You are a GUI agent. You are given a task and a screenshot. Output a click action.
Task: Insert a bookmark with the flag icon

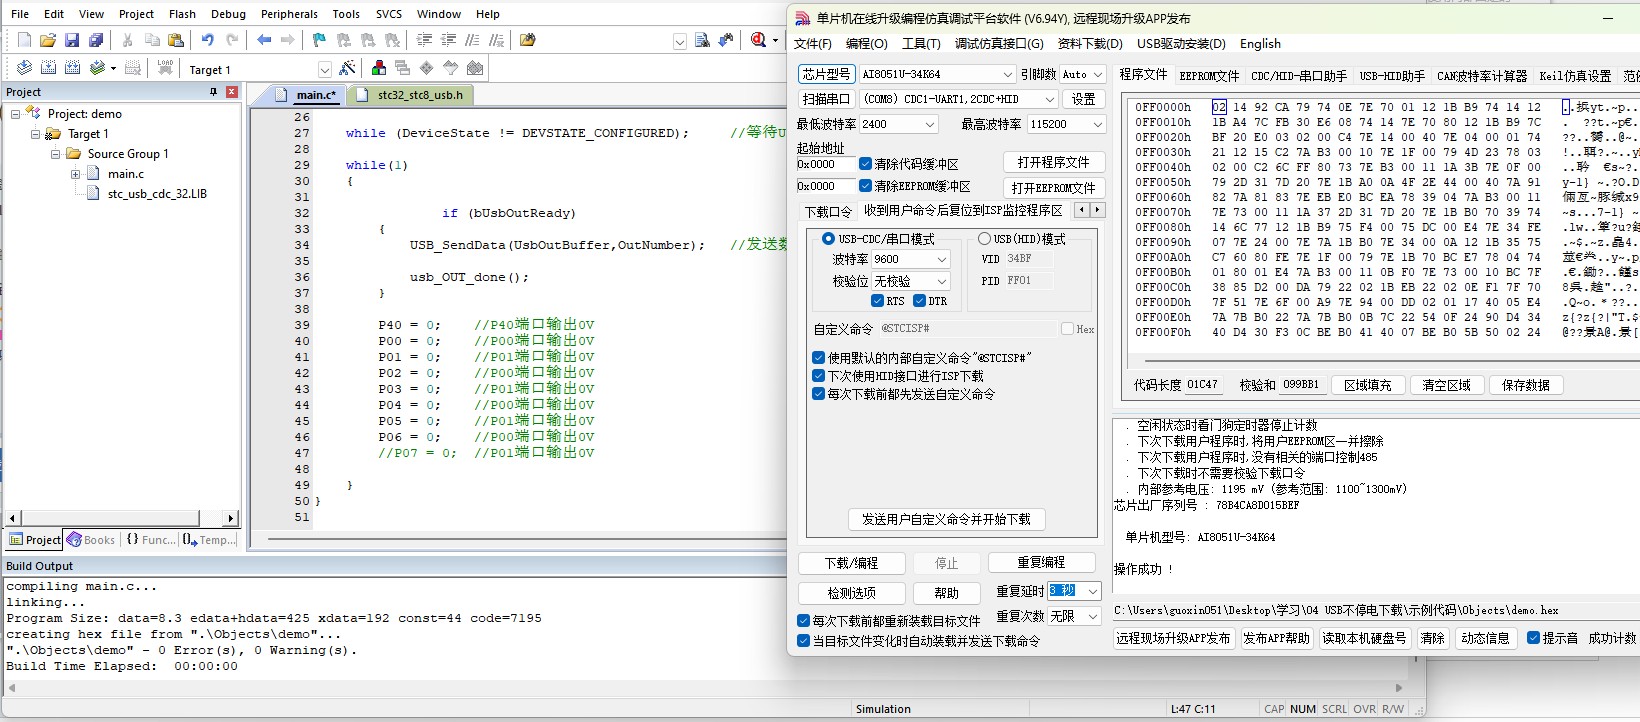coord(319,40)
